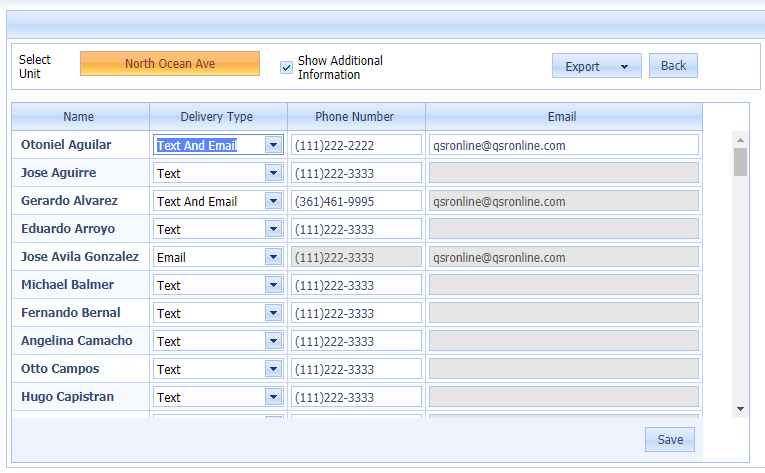Open Delivery Type dropdown for Gerardo Alvarez
The image size is (765, 473).
coord(273,201)
